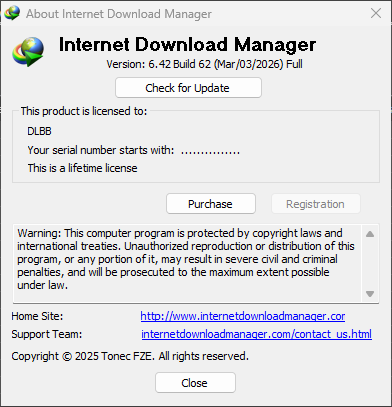Click the small IDM icon in title bar
392x407 pixels.
[12, 13]
